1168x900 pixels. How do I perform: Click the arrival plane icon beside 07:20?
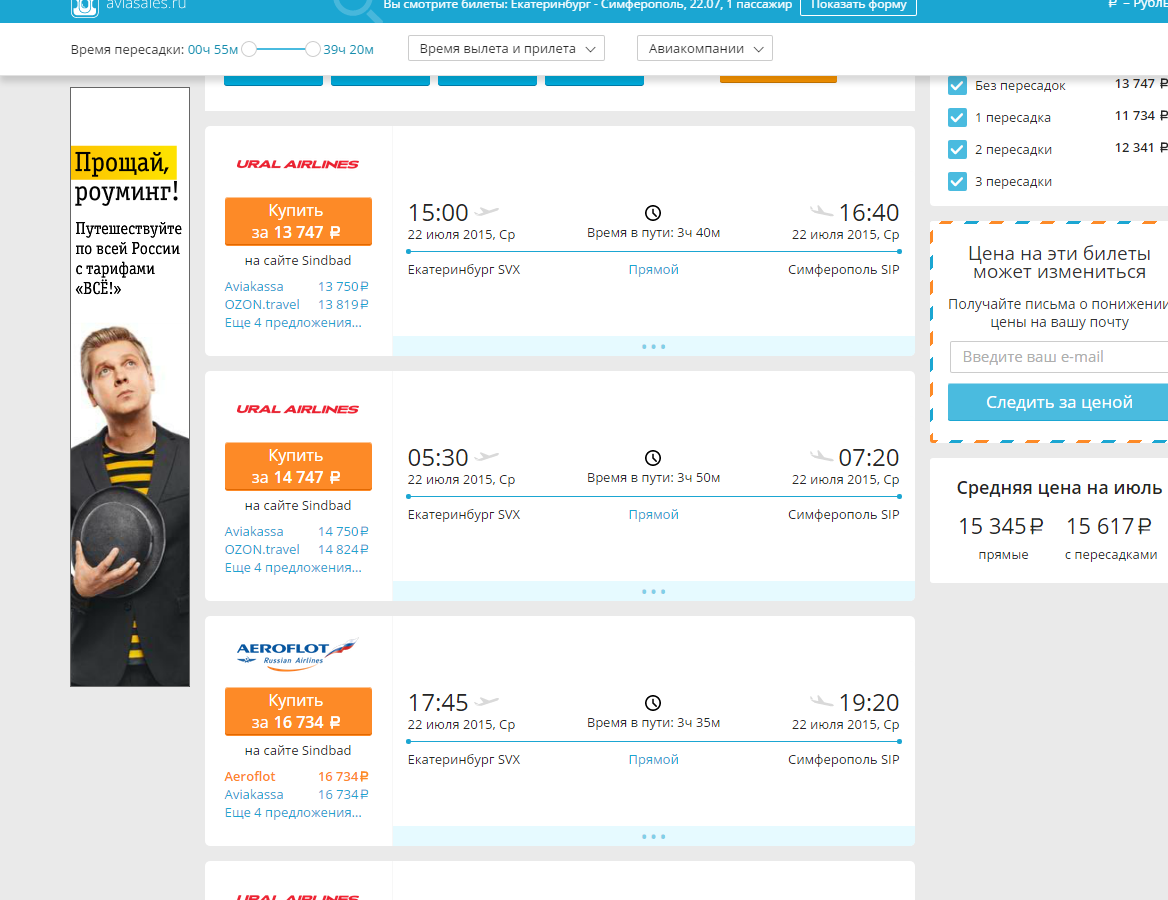tap(822, 456)
